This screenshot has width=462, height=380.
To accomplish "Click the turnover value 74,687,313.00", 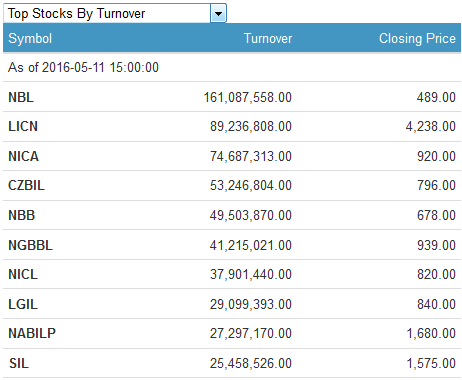I will (251, 156).
